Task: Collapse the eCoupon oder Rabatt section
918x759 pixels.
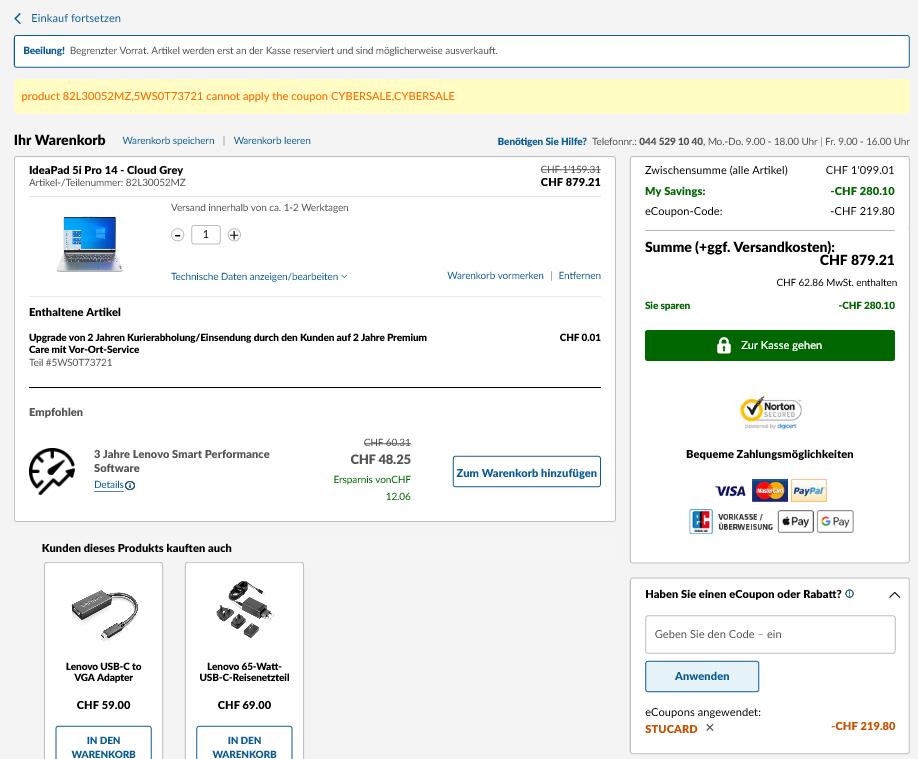Action: click(894, 595)
